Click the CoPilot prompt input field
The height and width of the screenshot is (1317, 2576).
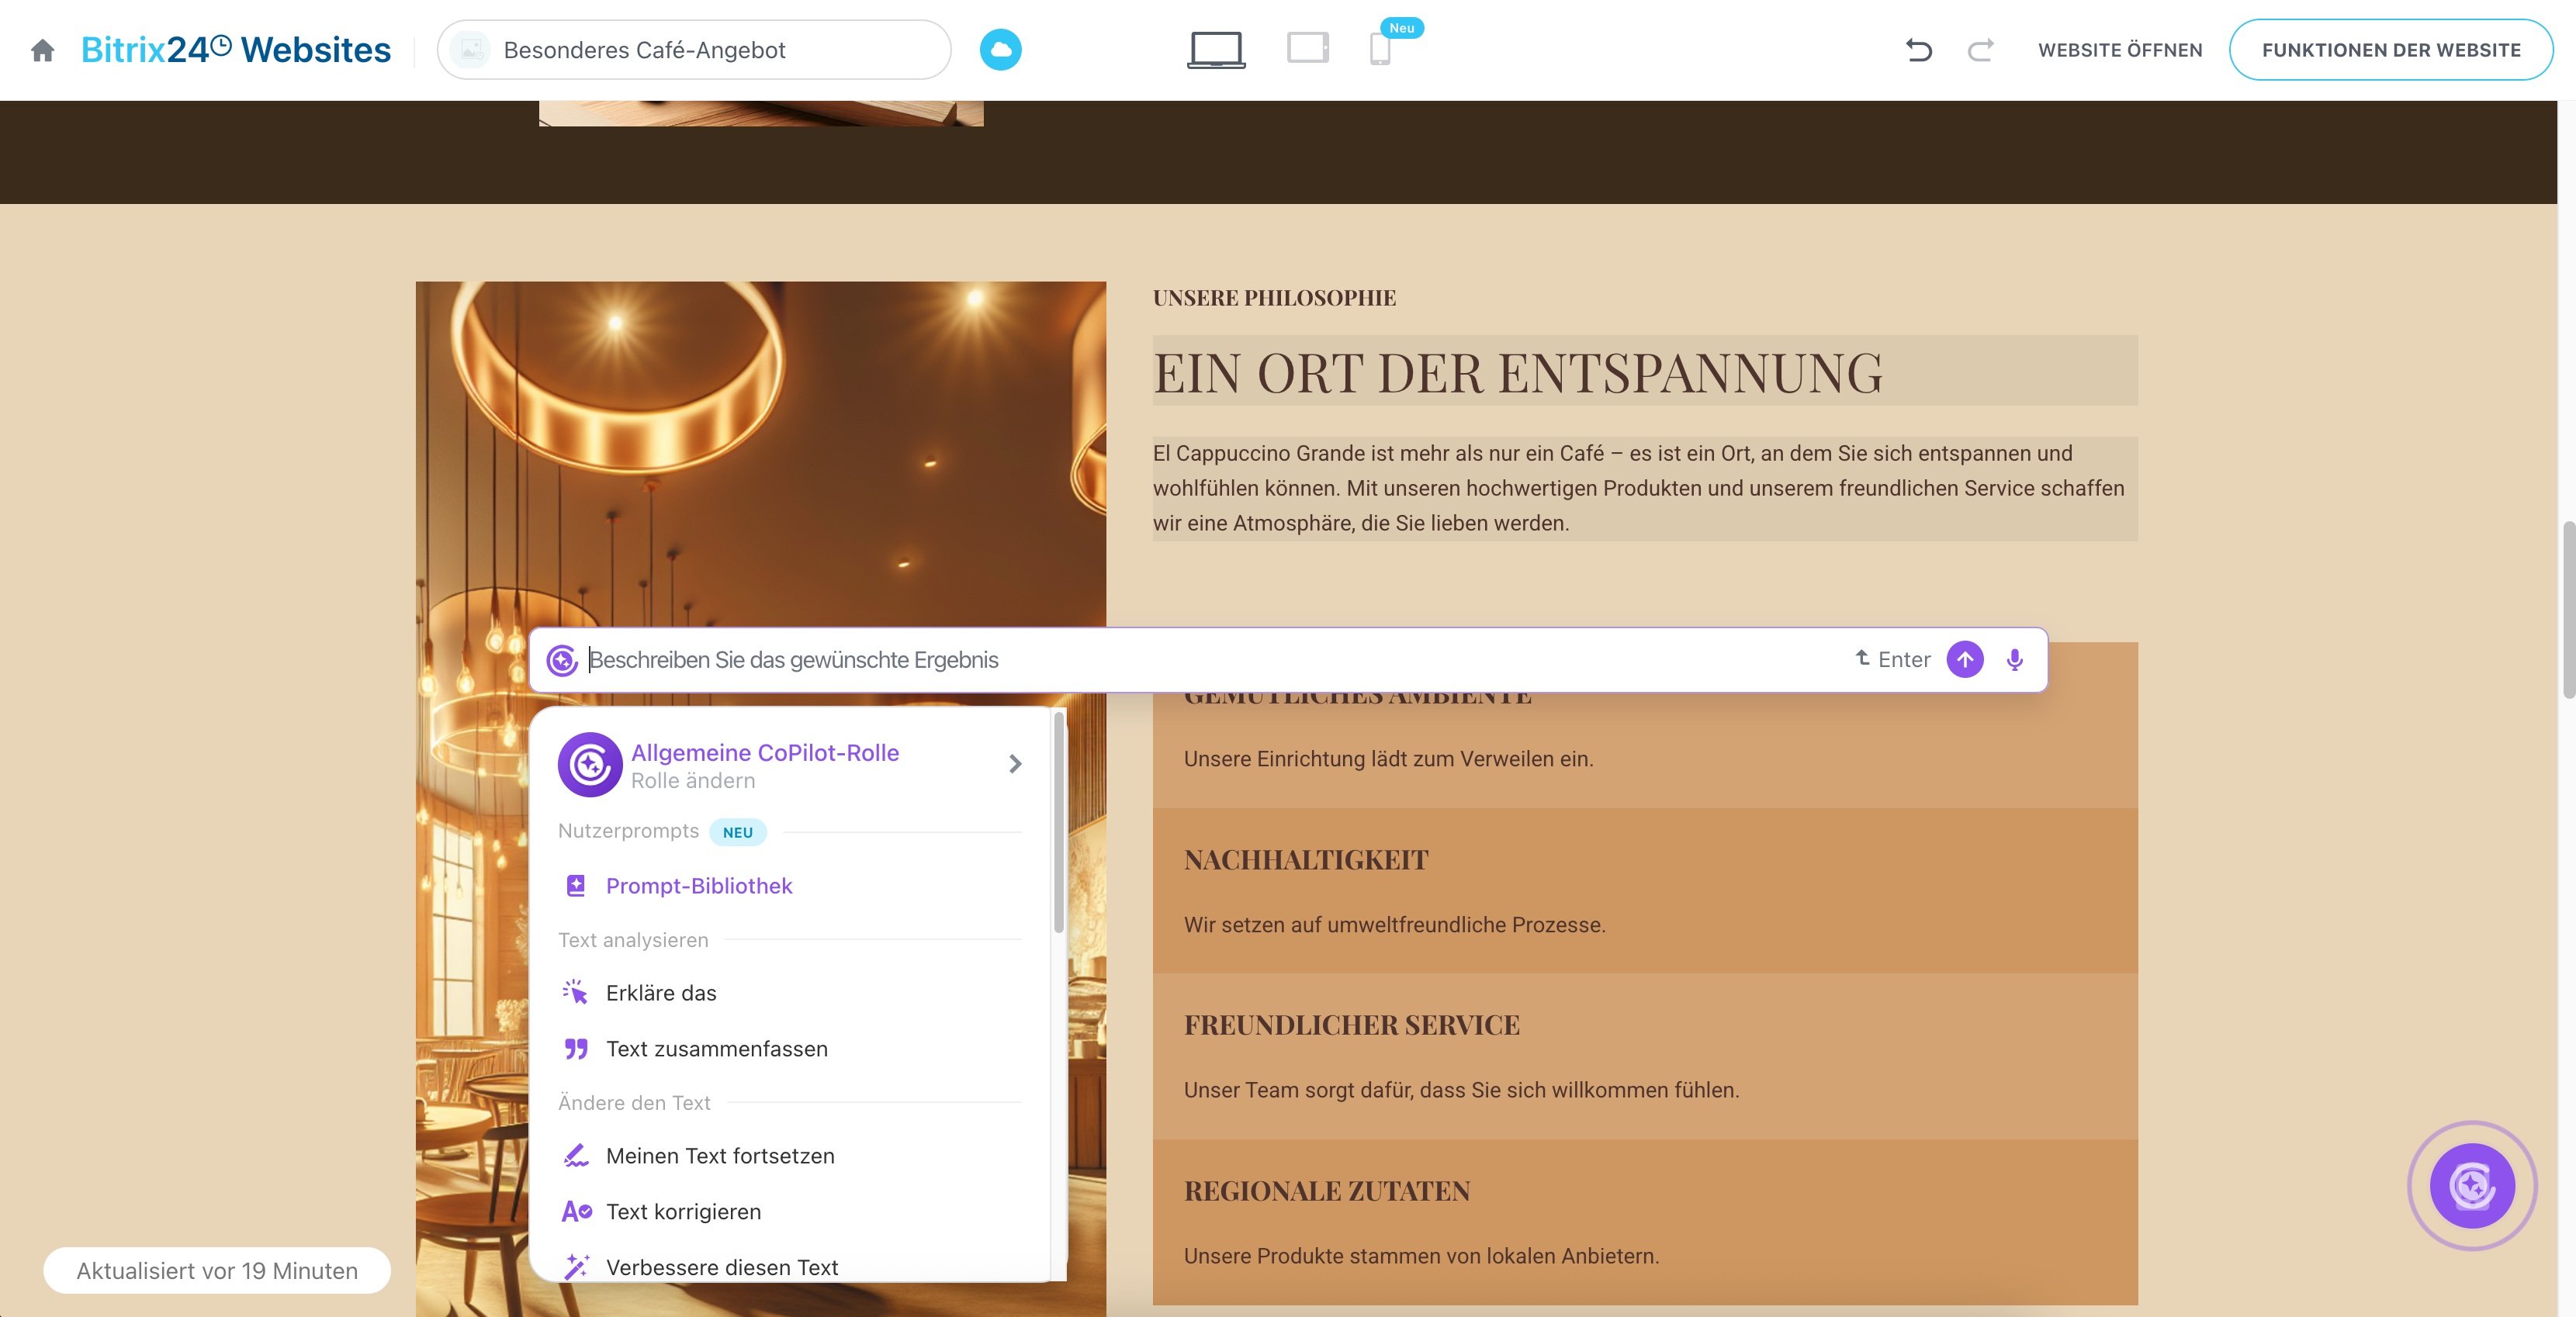(x=1200, y=660)
